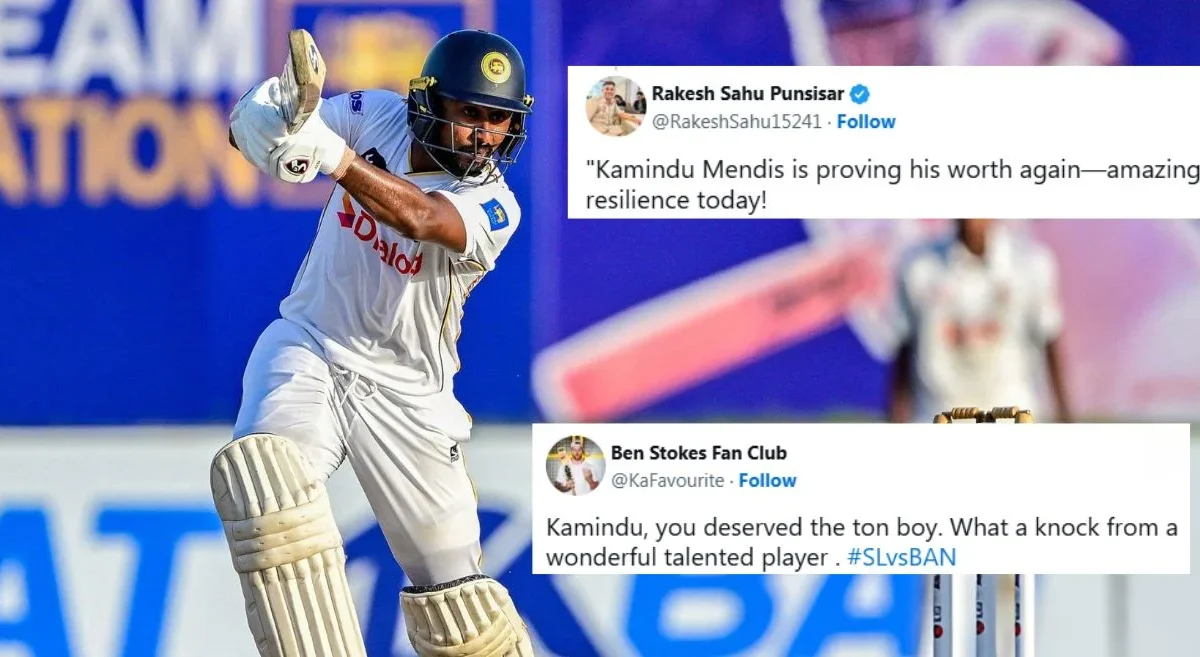
Task: Follow the @KaFavourite account
Action: click(768, 481)
